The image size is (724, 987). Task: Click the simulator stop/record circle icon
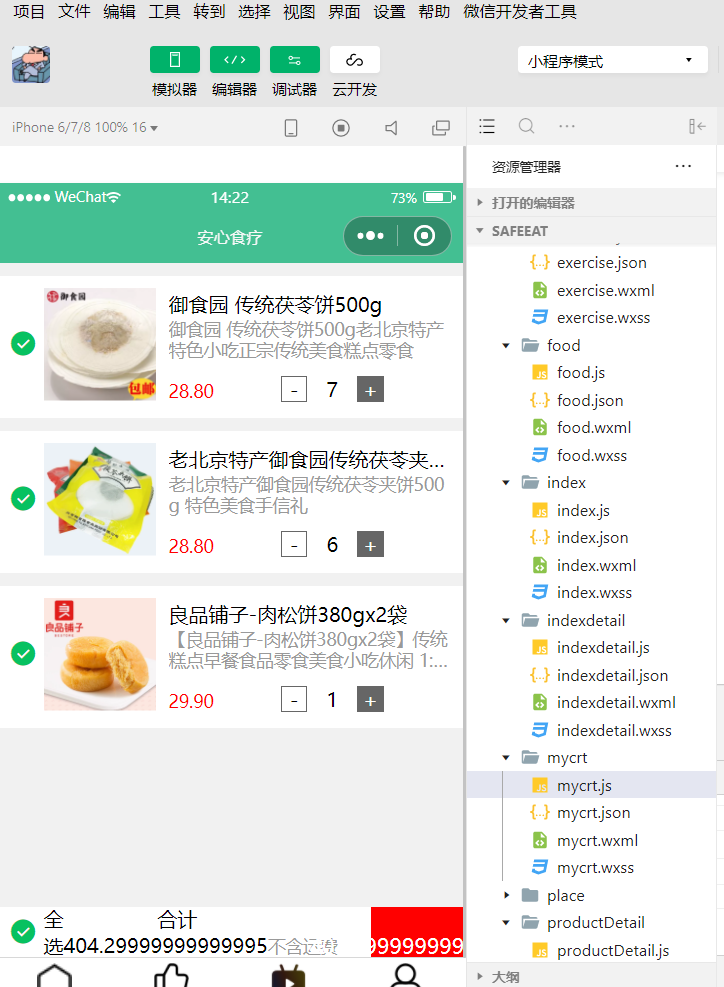click(341, 128)
